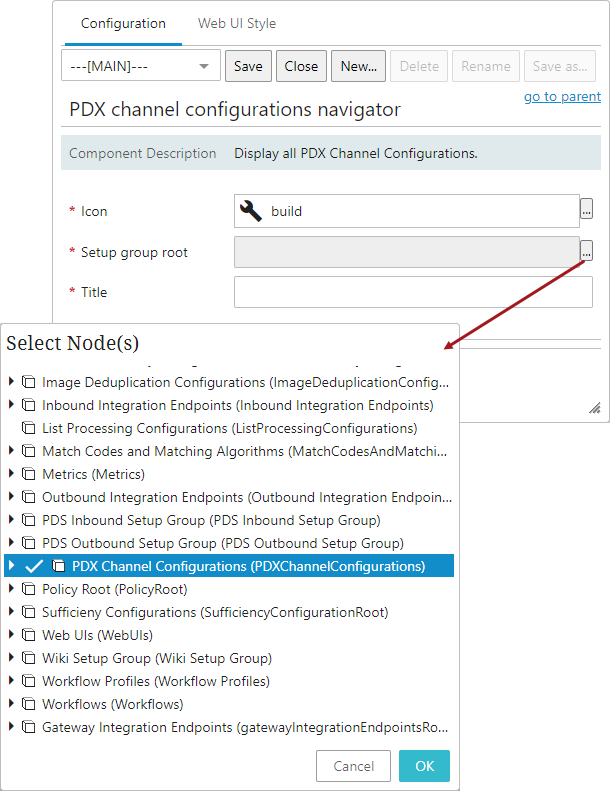Screen dimensions: 610x791
Task: Expand the PDS Inbound Setup Group node
Action: 11,520
